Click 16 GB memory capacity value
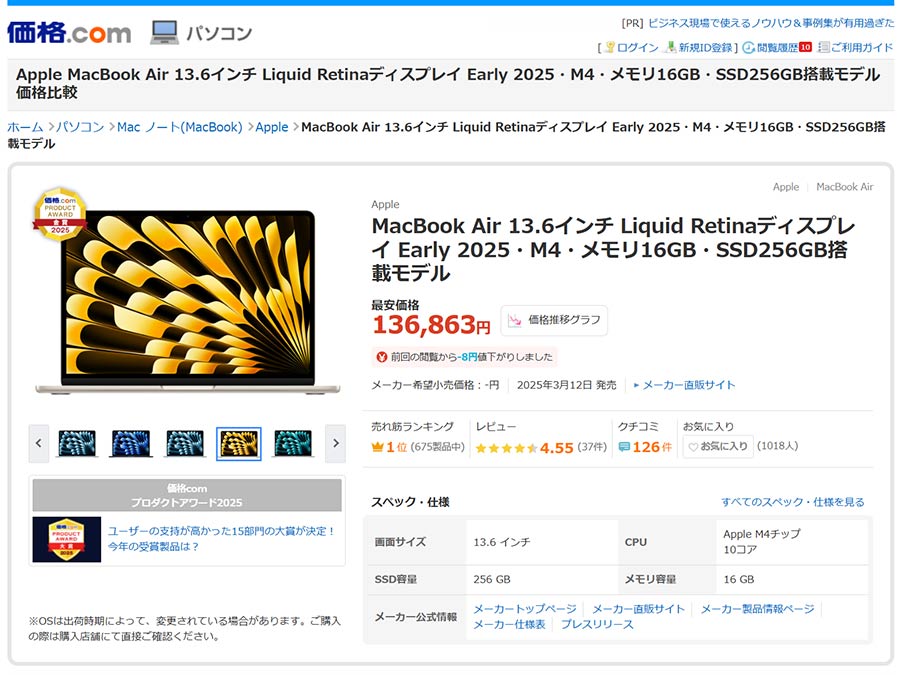 pos(739,579)
